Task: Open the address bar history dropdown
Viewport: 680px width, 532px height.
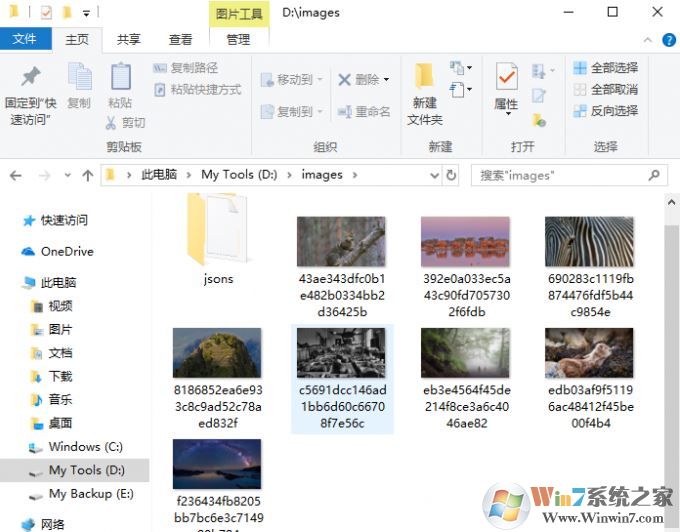Action: point(434,176)
